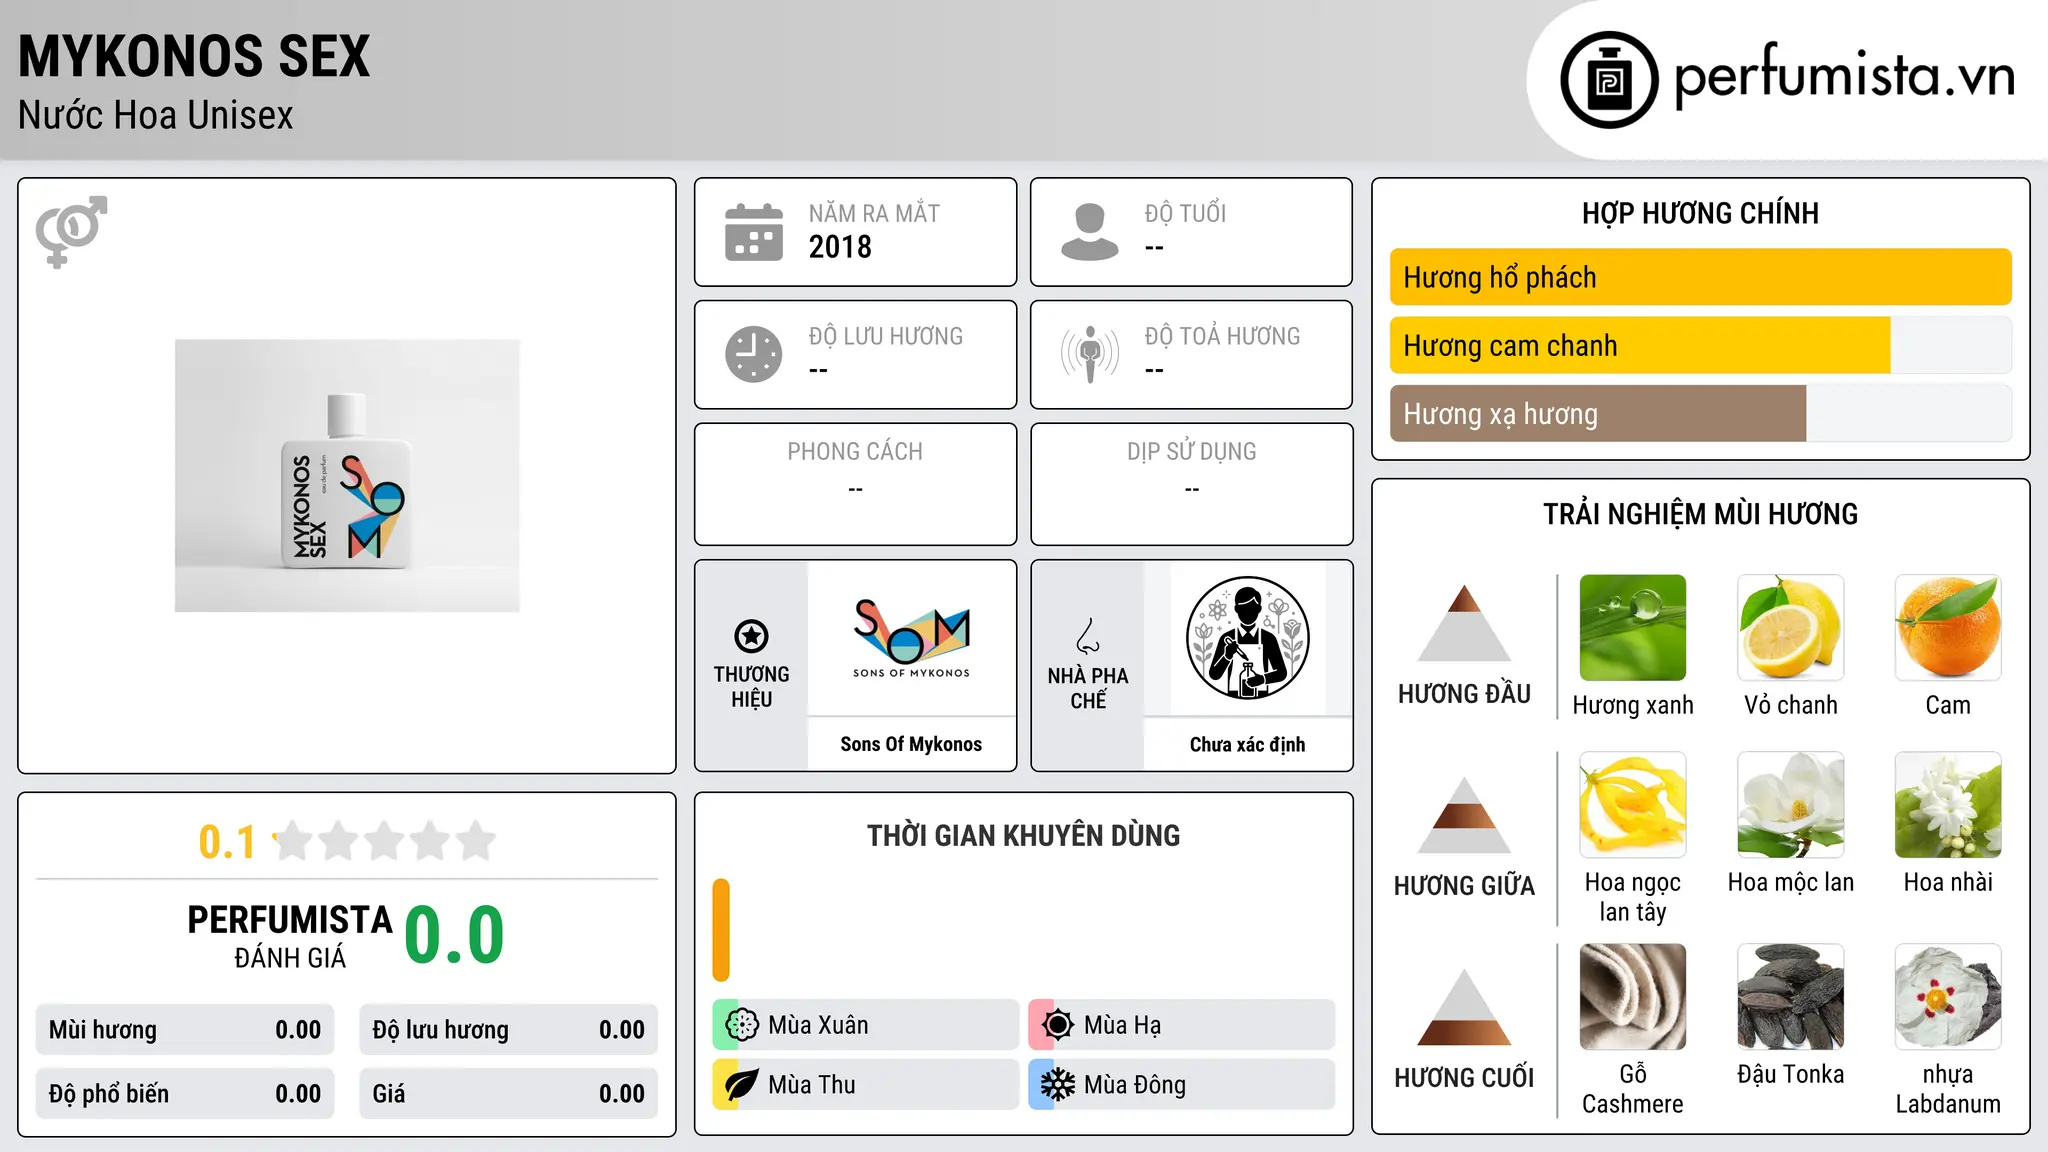Click the THỜI GIAN KHUYÊN DÙNG heading

1024,835
